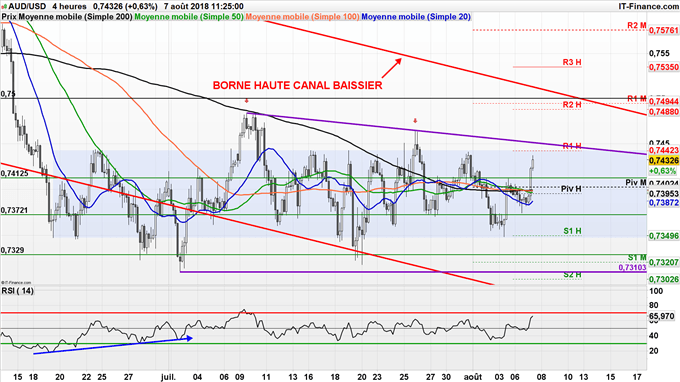The image size is (680, 382).
Task: Click the Moyenne mobile (Simple 50) legend
Action: coord(189,16)
